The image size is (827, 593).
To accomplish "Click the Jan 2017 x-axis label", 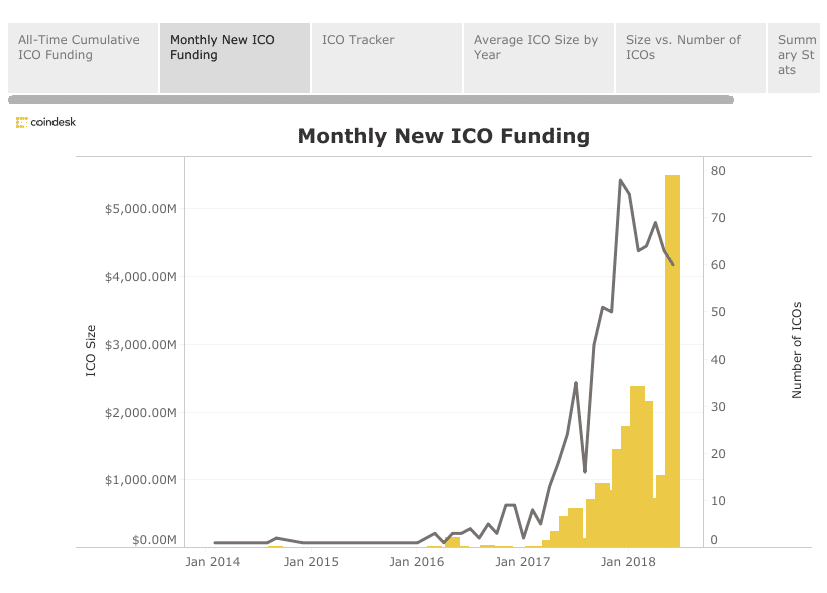I will click(522, 562).
